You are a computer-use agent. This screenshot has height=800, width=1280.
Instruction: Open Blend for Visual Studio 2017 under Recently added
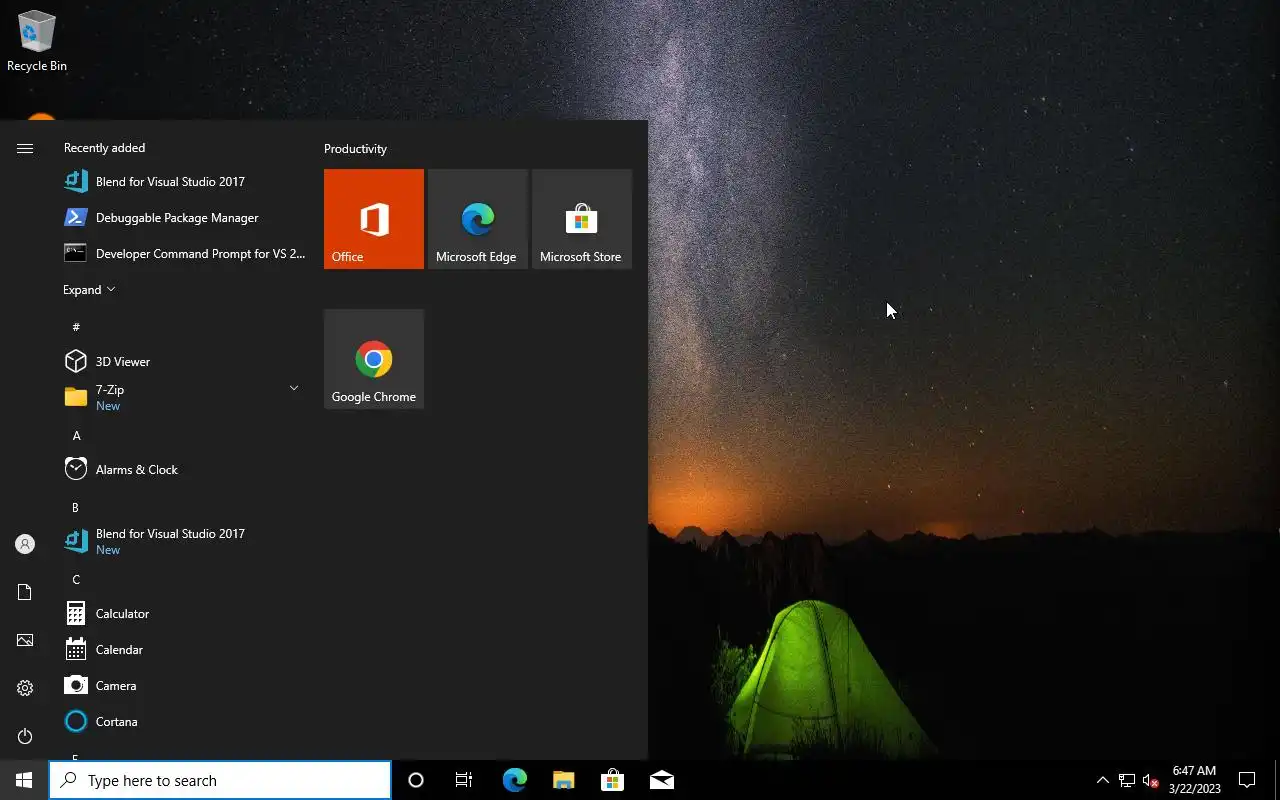click(x=184, y=181)
